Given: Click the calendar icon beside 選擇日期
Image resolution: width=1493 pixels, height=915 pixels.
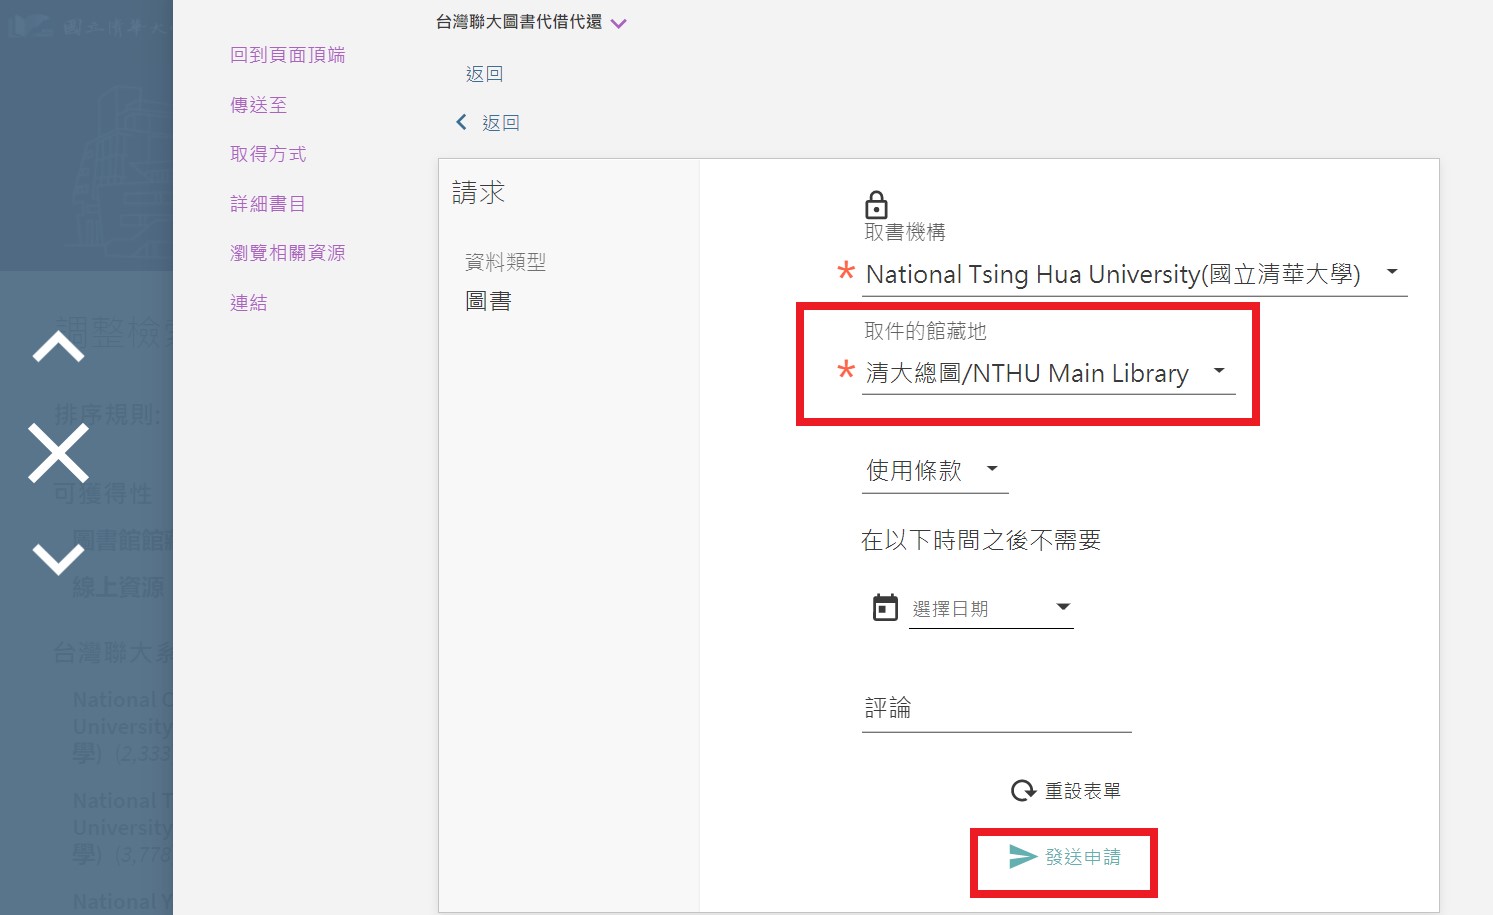Looking at the screenshot, I should click(885, 608).
